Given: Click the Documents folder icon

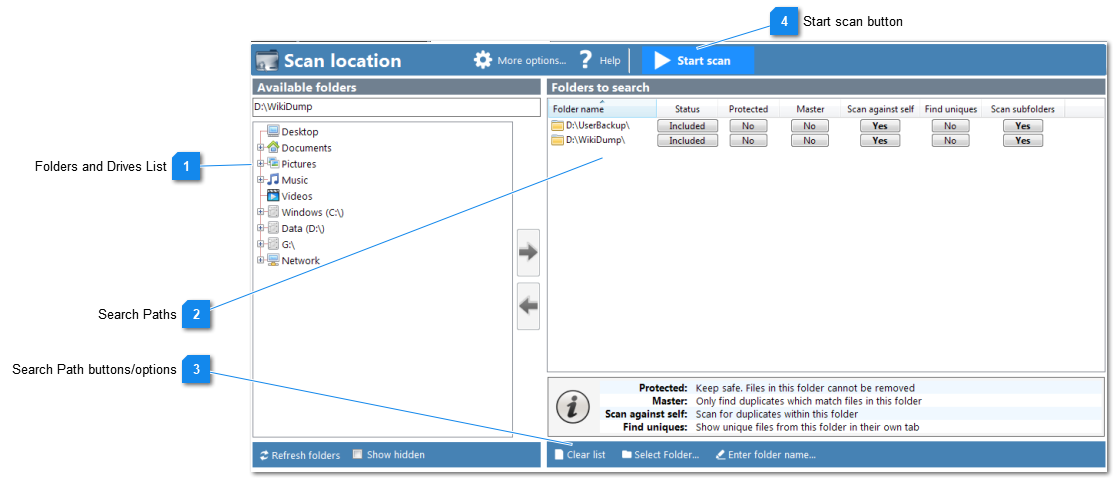Looking at the screenshot, I should (273, 148).
